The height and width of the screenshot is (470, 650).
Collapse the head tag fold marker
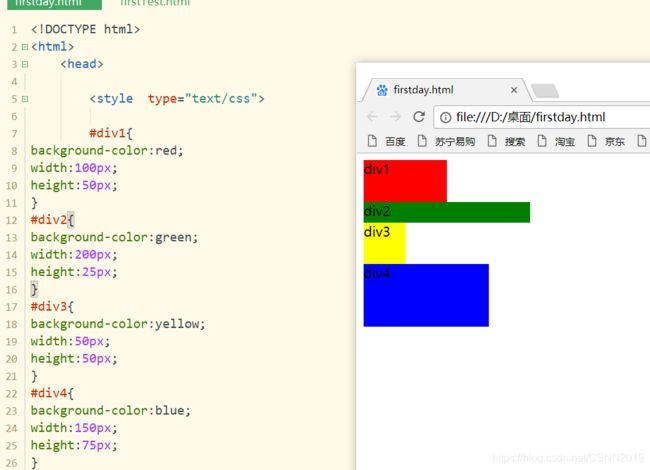pos(24,64)
